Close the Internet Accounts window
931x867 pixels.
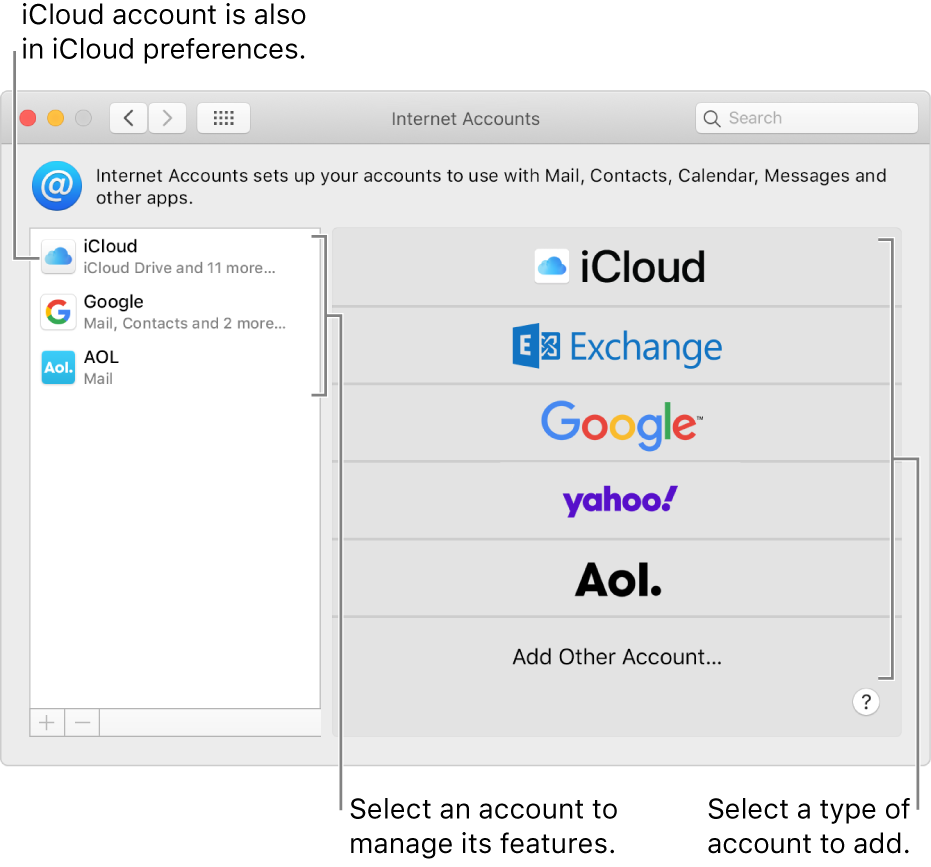pos(28,118)
